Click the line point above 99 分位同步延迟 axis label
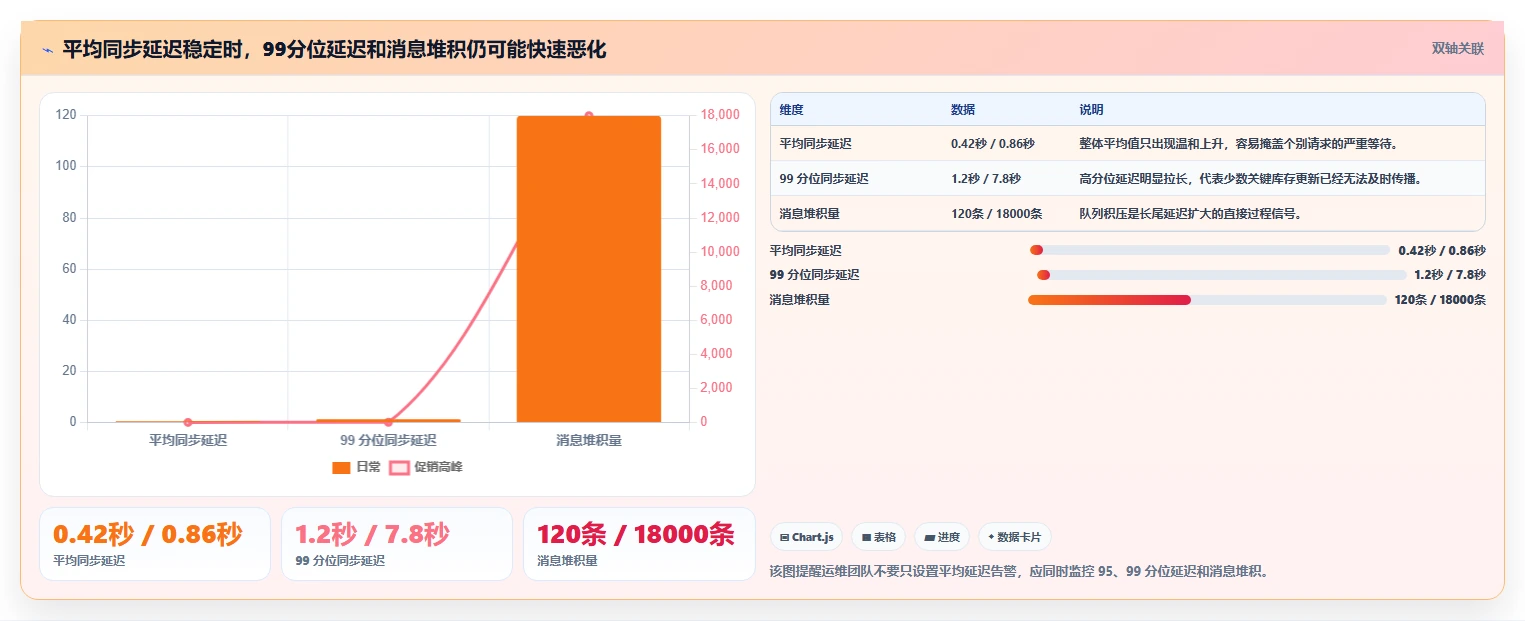Screen dimensions: 1525x621 (x=388, y=422)
